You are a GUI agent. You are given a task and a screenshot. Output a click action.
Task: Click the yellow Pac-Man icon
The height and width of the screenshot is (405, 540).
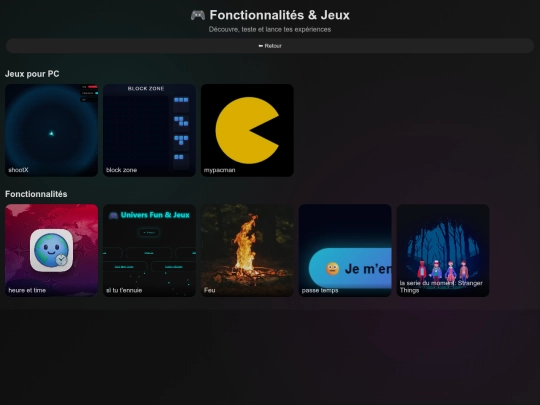point(247,130)
